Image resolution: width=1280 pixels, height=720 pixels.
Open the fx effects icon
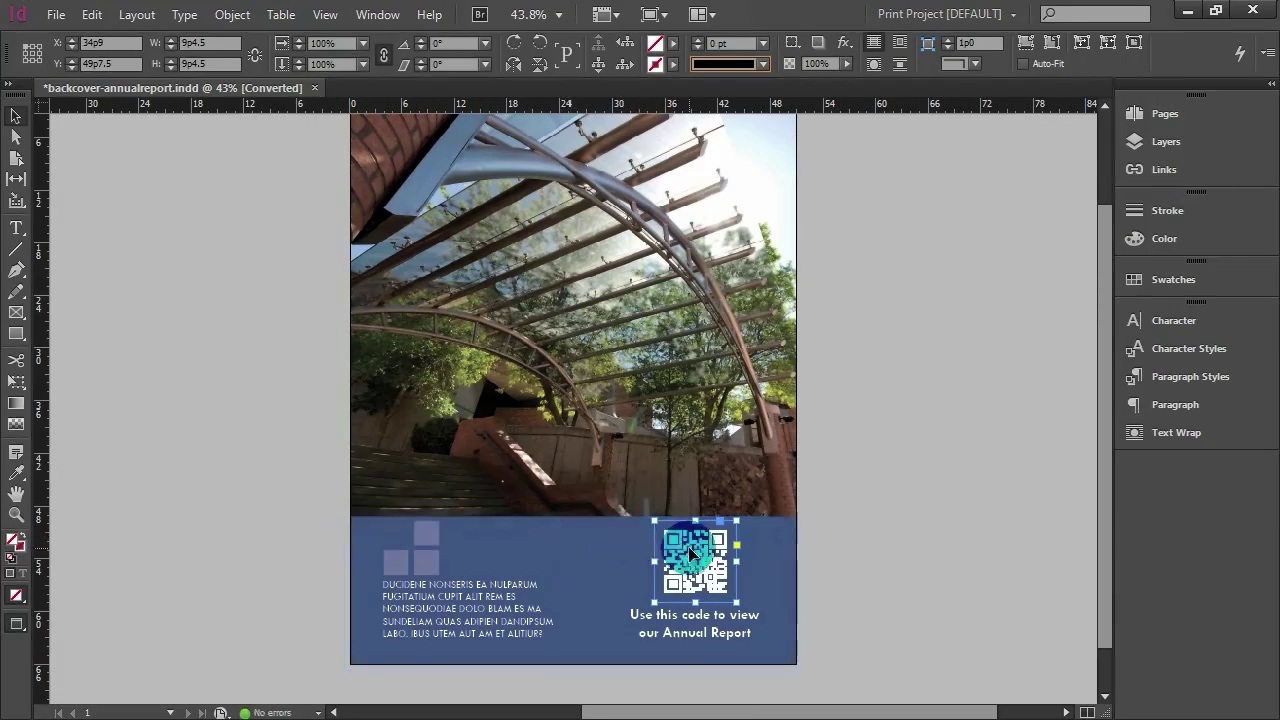[x=845, y=43]
